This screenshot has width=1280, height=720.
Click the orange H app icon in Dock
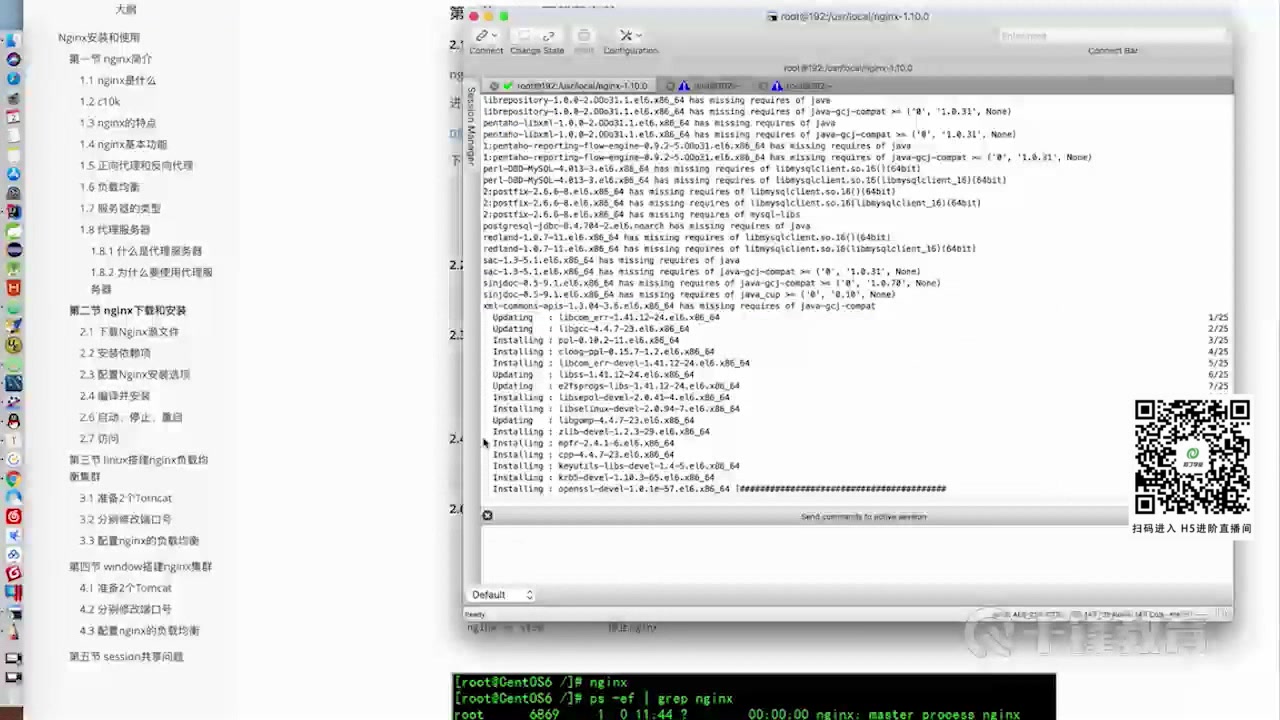coord(14,287)
